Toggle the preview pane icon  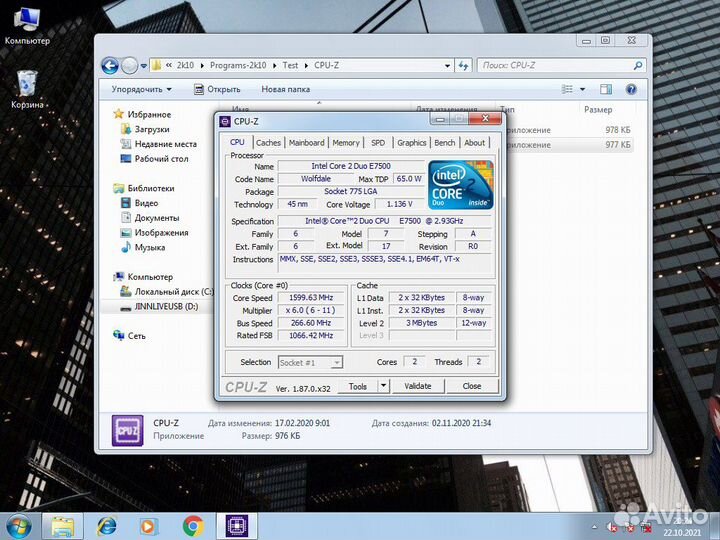(606, 89)
